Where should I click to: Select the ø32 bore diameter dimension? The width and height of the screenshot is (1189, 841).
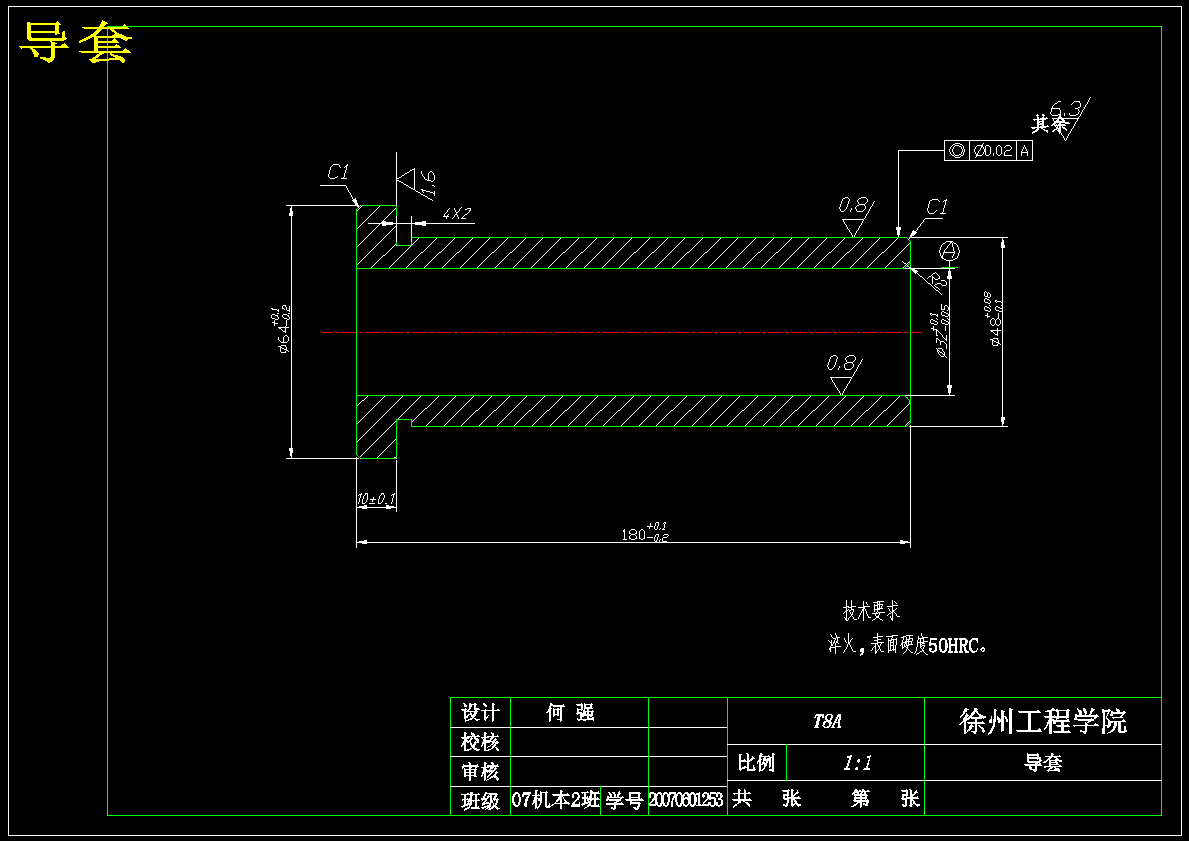(x=939, y=331)
